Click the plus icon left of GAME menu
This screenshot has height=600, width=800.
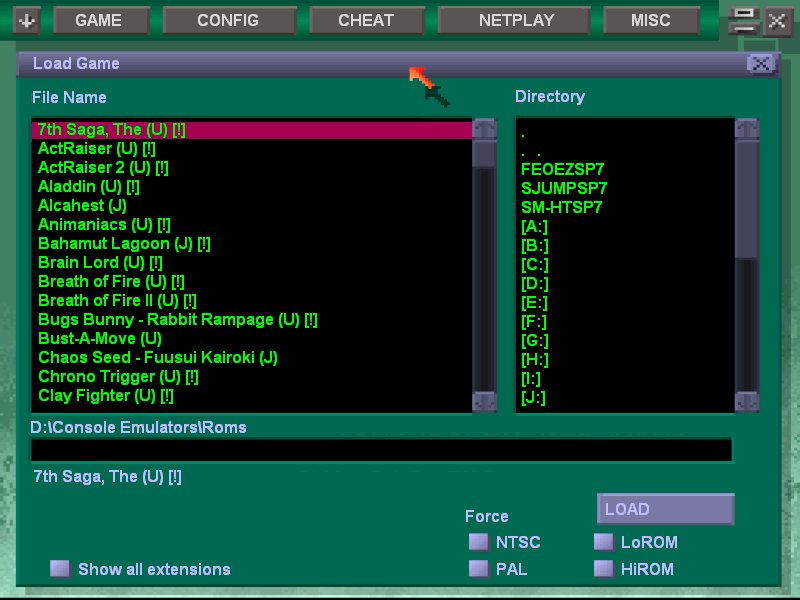pos(27,21)
